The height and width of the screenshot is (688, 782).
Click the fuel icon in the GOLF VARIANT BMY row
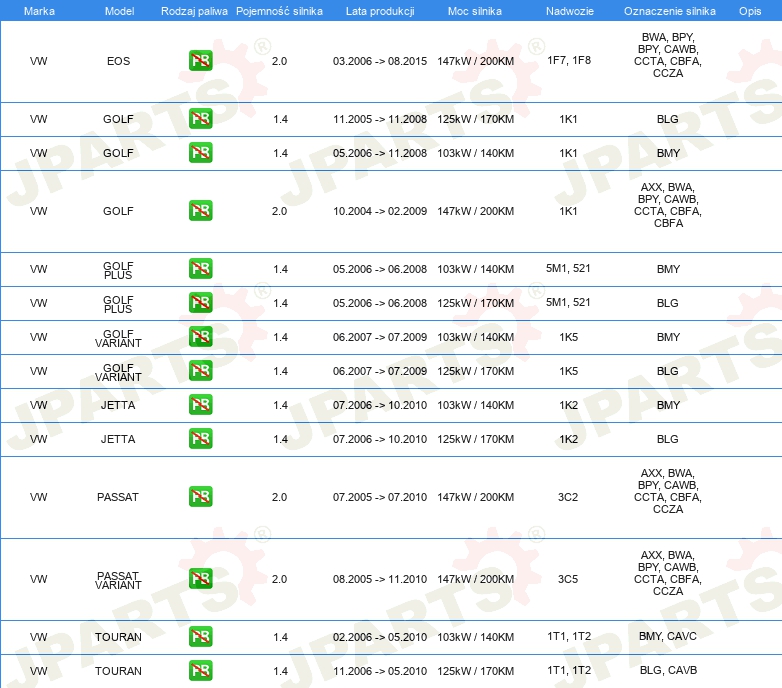[200, 337]
